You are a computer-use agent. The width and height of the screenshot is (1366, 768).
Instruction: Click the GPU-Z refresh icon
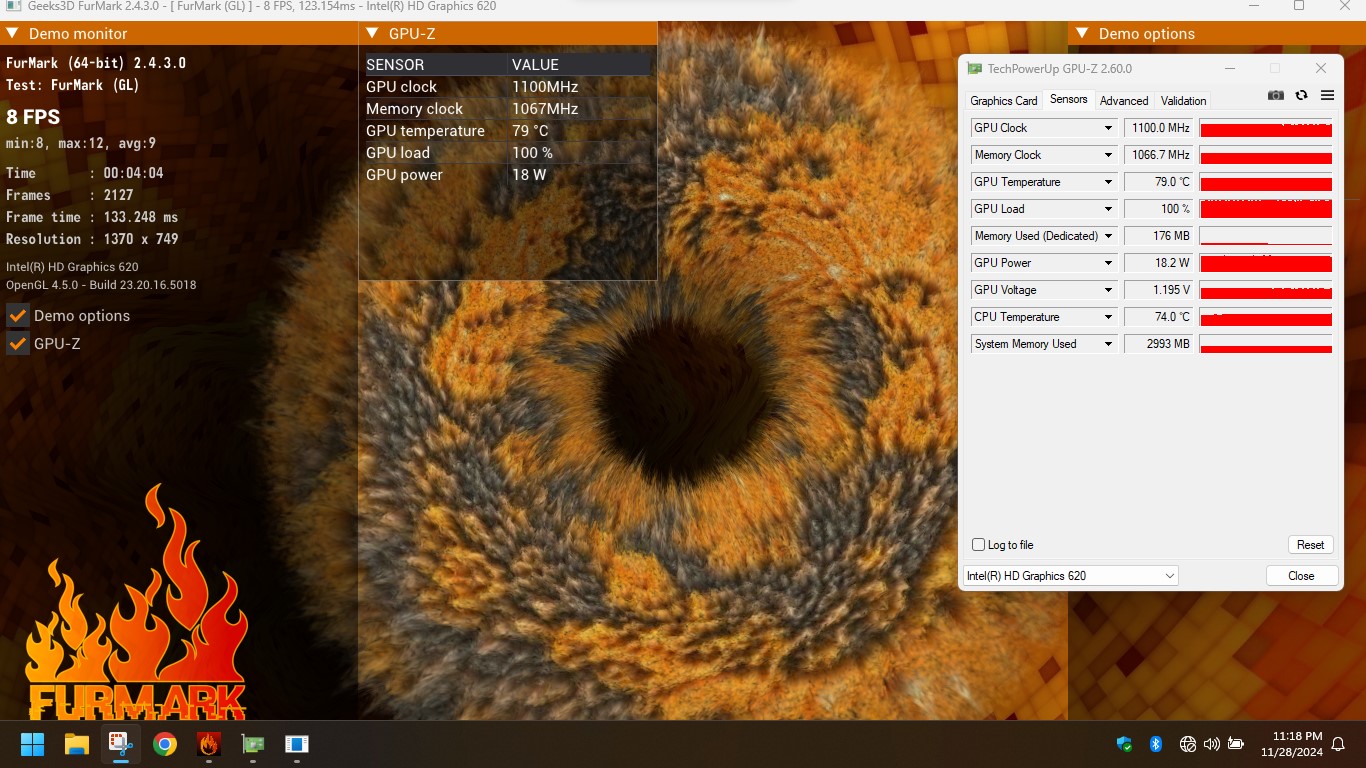(x=1301, y=95)
